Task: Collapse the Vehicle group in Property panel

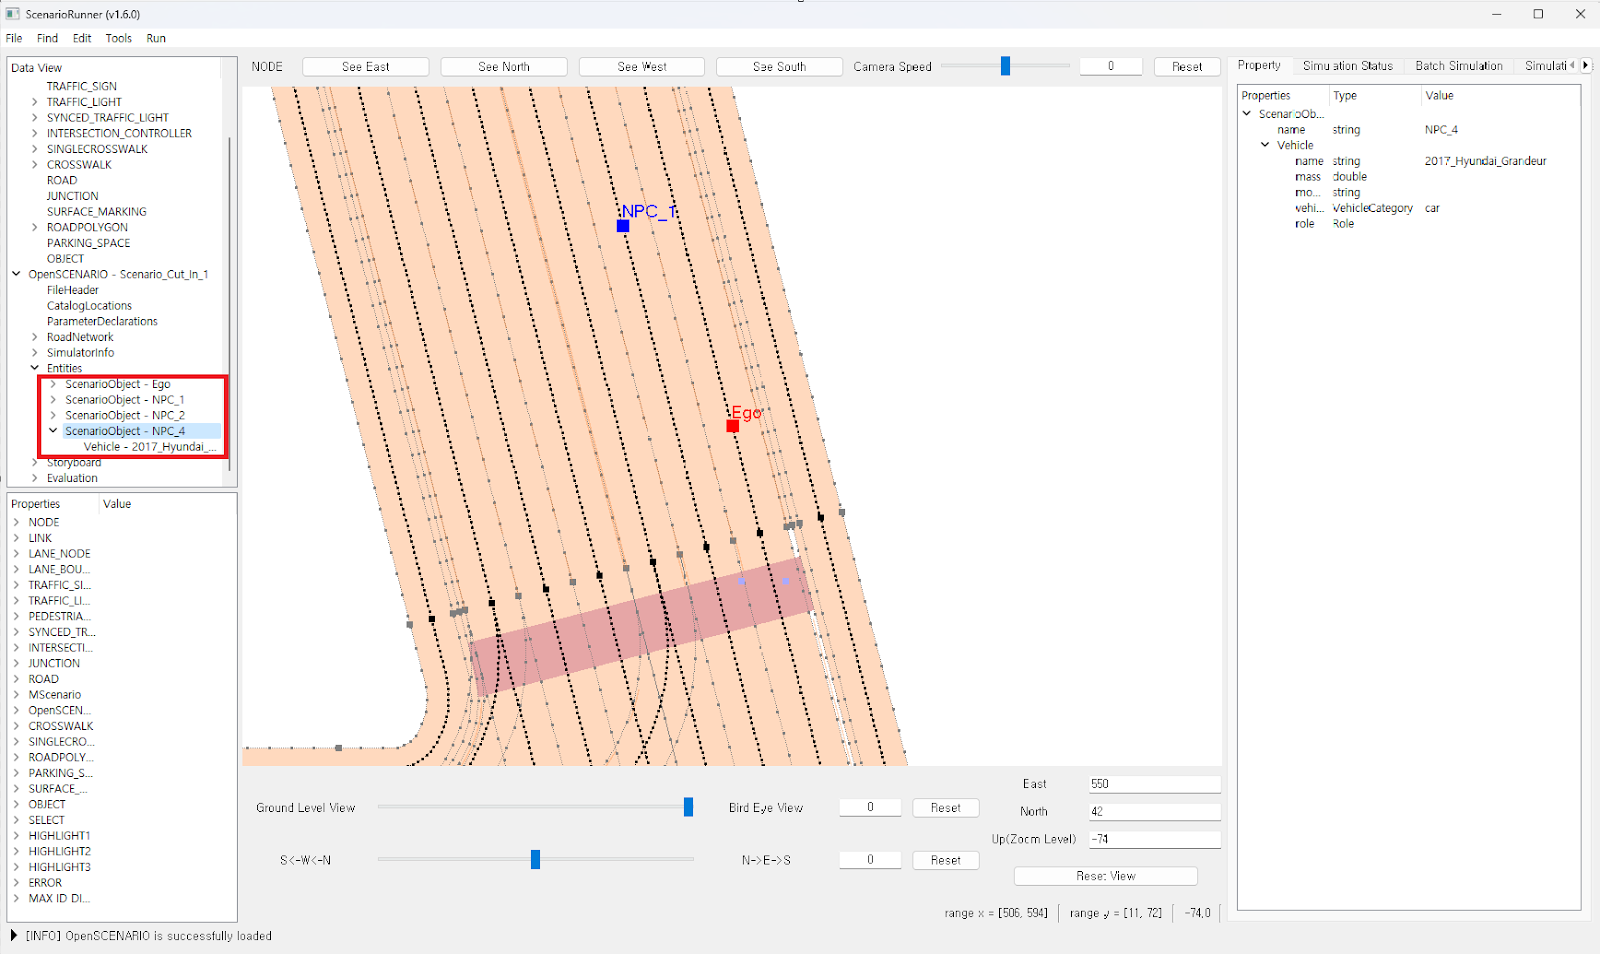Action: pos(1265,145)
